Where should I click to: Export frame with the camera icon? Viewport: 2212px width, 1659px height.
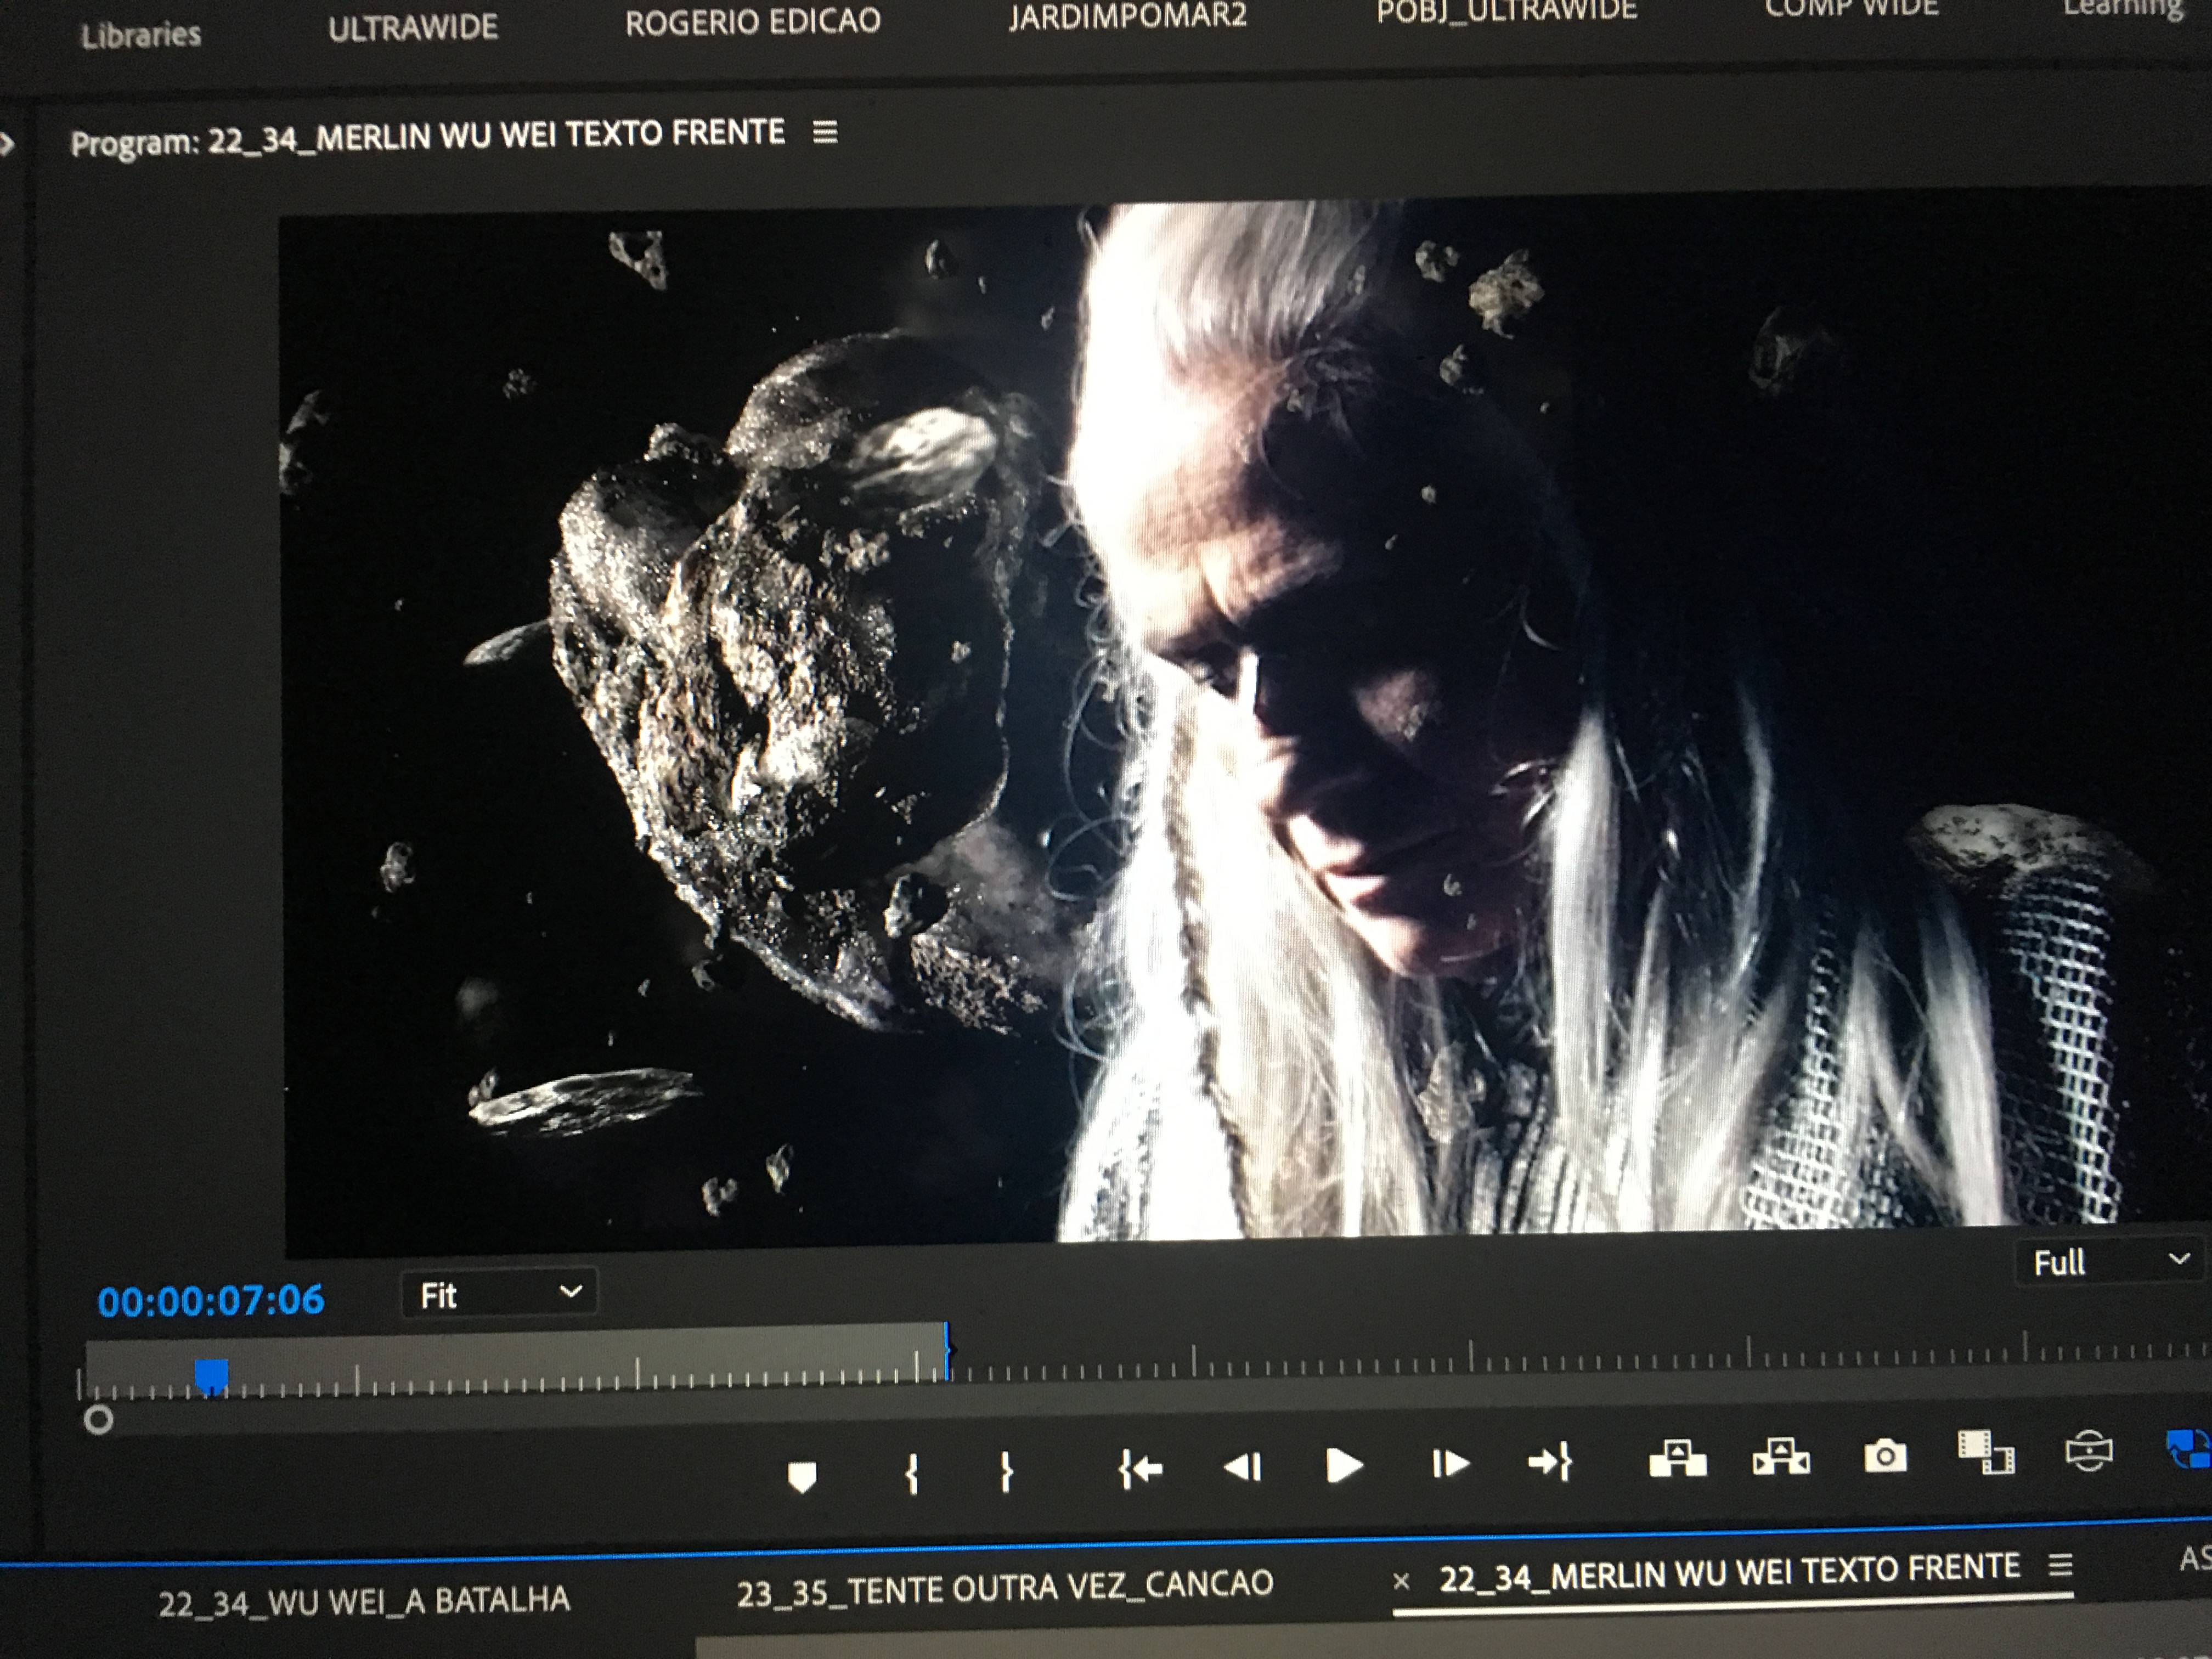pos(1885,1456)
